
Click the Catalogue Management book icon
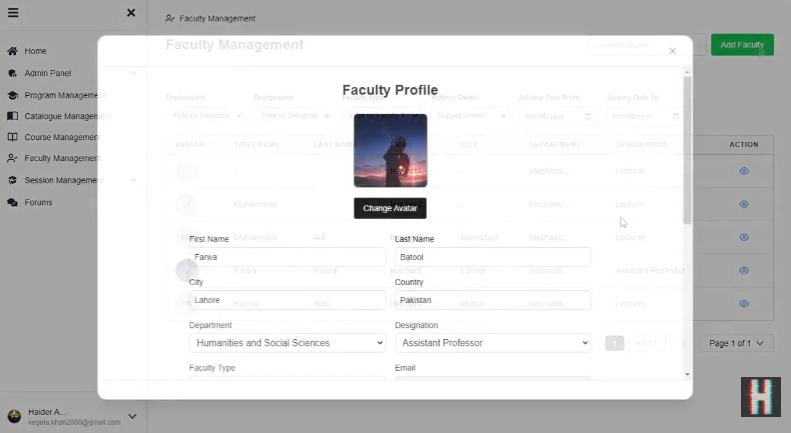12,116
